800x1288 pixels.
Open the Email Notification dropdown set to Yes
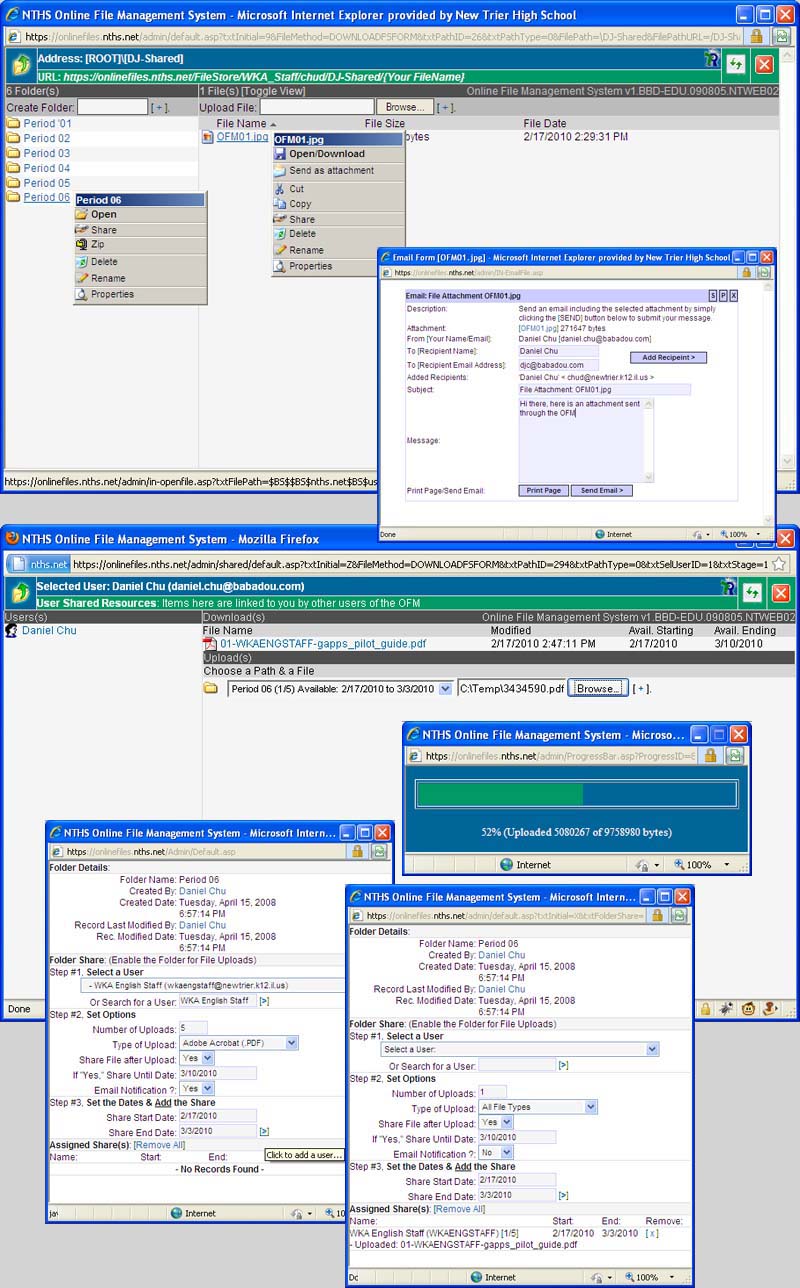197,1088
